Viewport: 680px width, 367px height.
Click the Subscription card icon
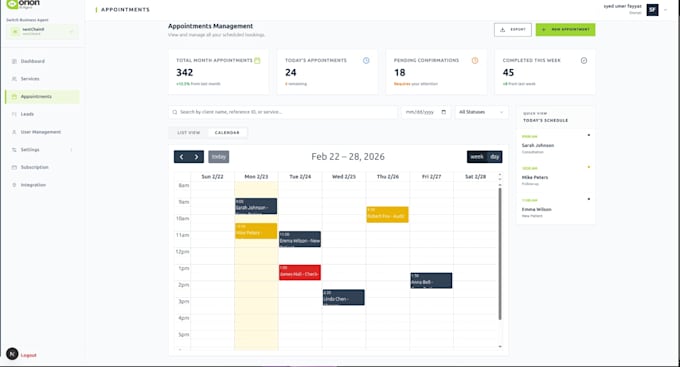(x=14, y=167)
